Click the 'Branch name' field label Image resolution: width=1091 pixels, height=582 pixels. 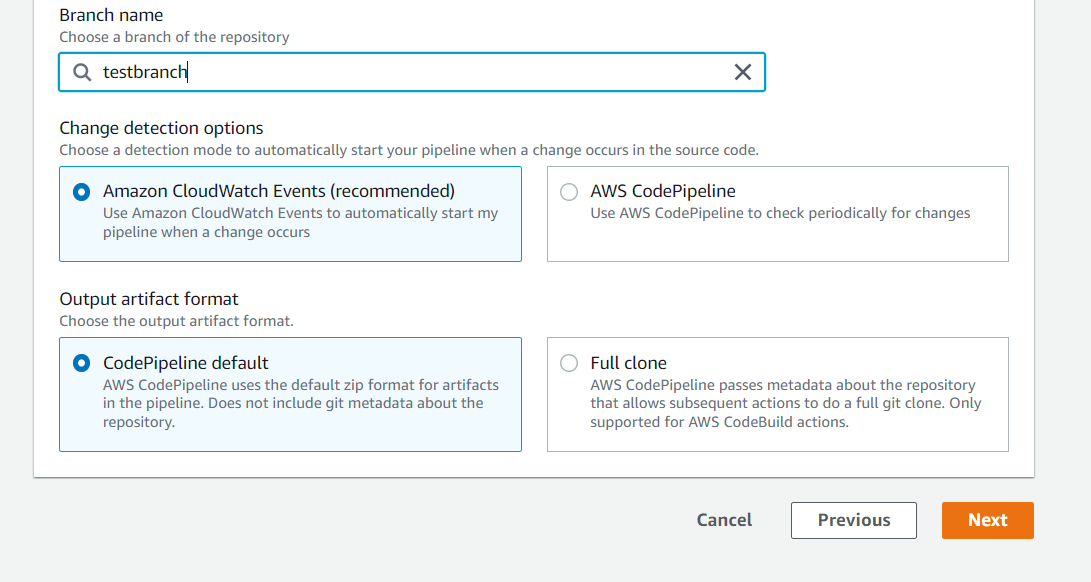(111, 15)
